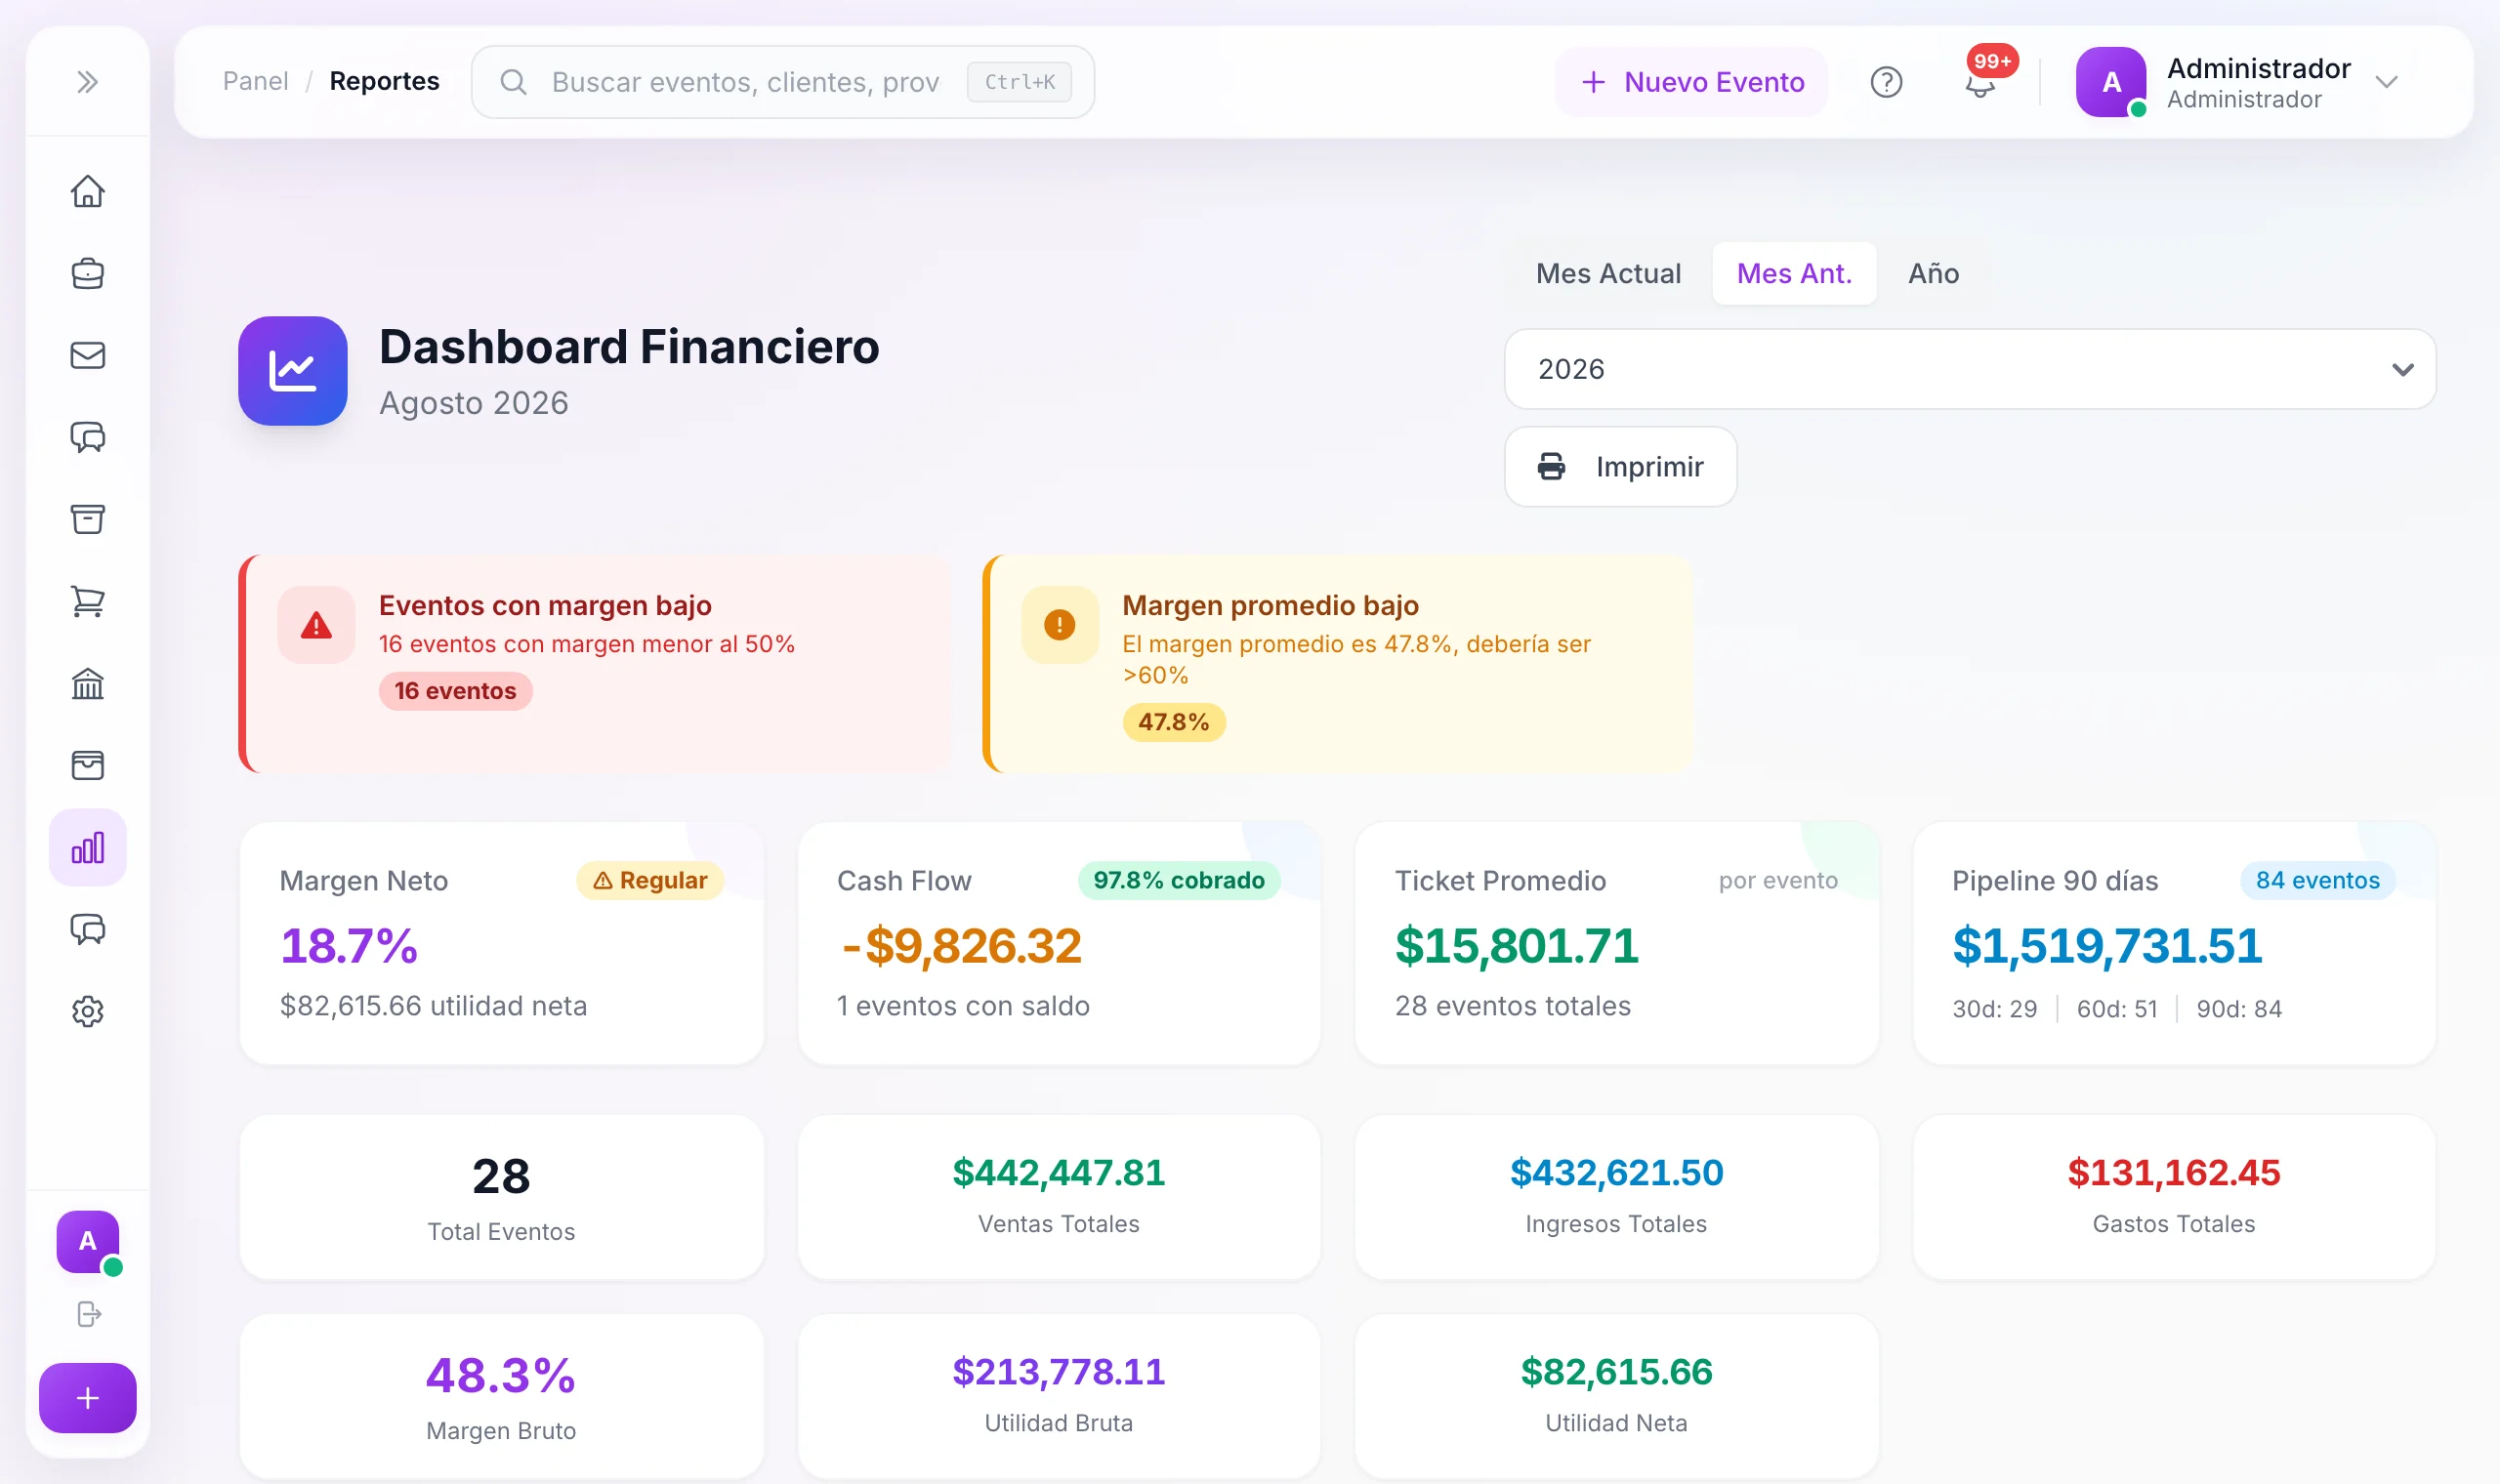Click the $442,447.81 Ventas Totales value

(x=1058, y=1172)
